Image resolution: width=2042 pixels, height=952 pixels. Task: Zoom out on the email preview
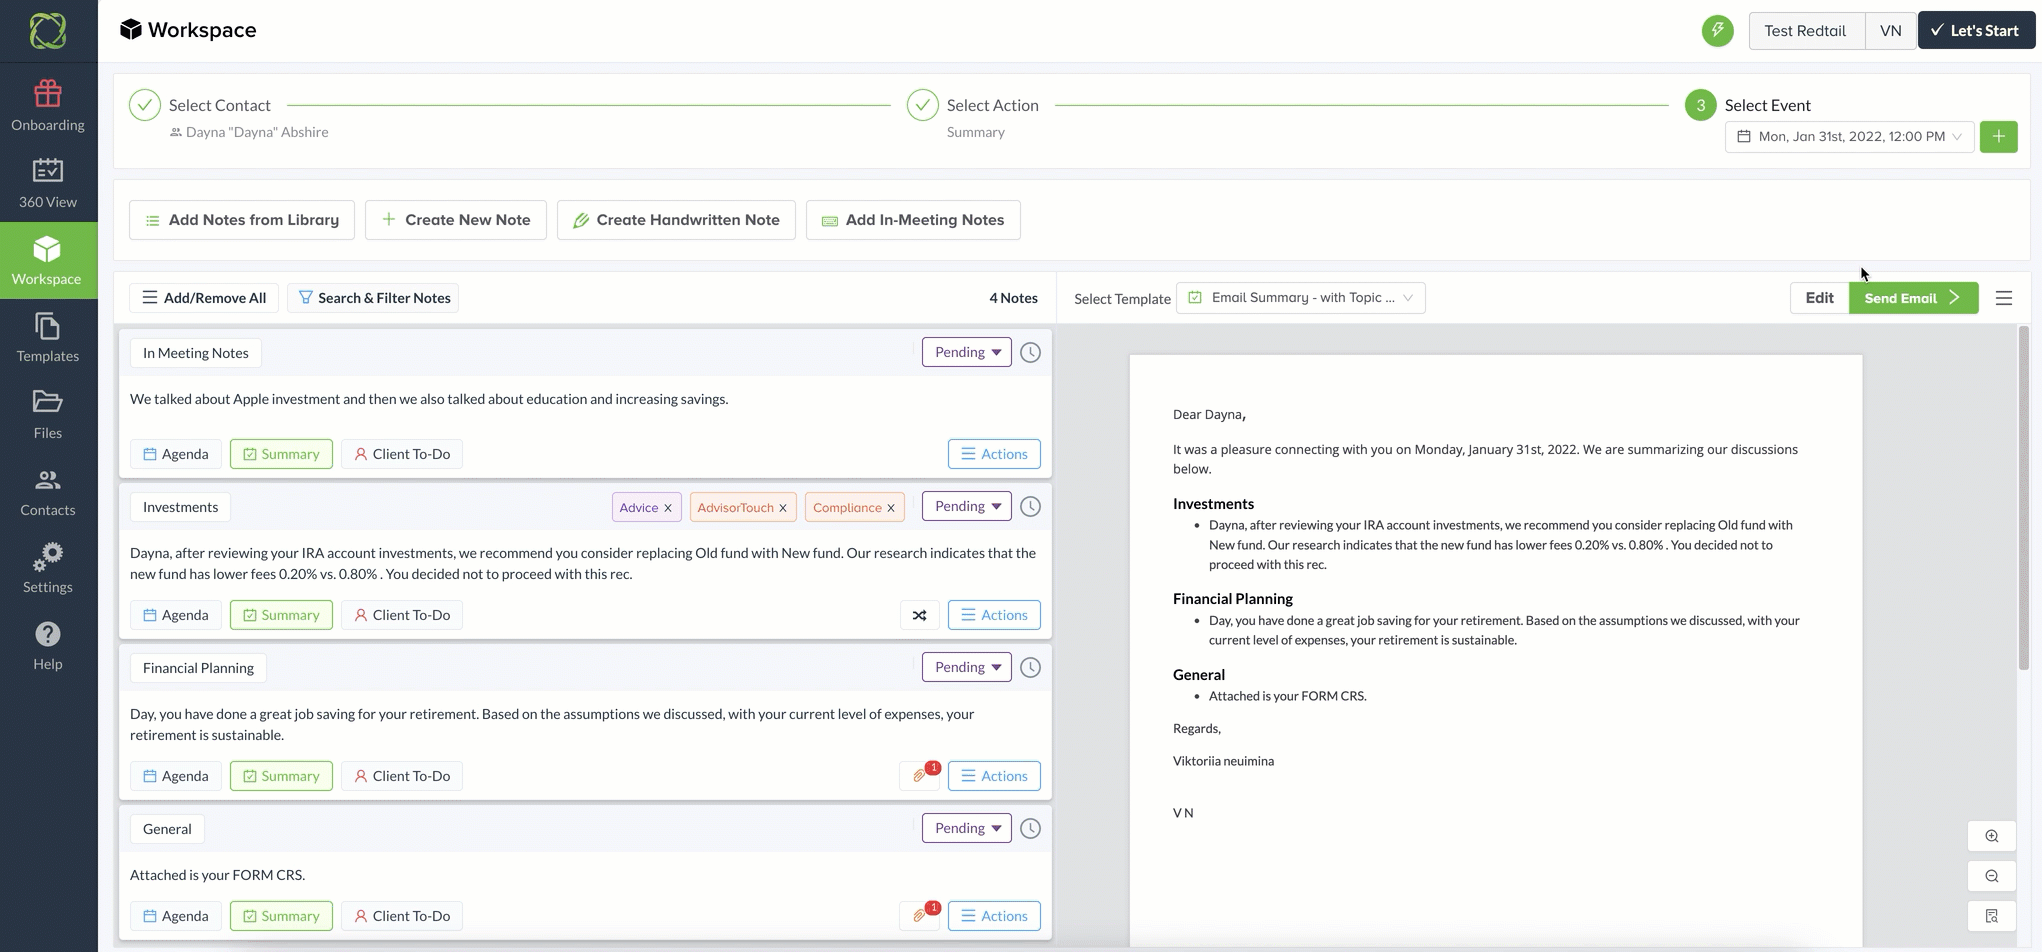(1991, 876)
